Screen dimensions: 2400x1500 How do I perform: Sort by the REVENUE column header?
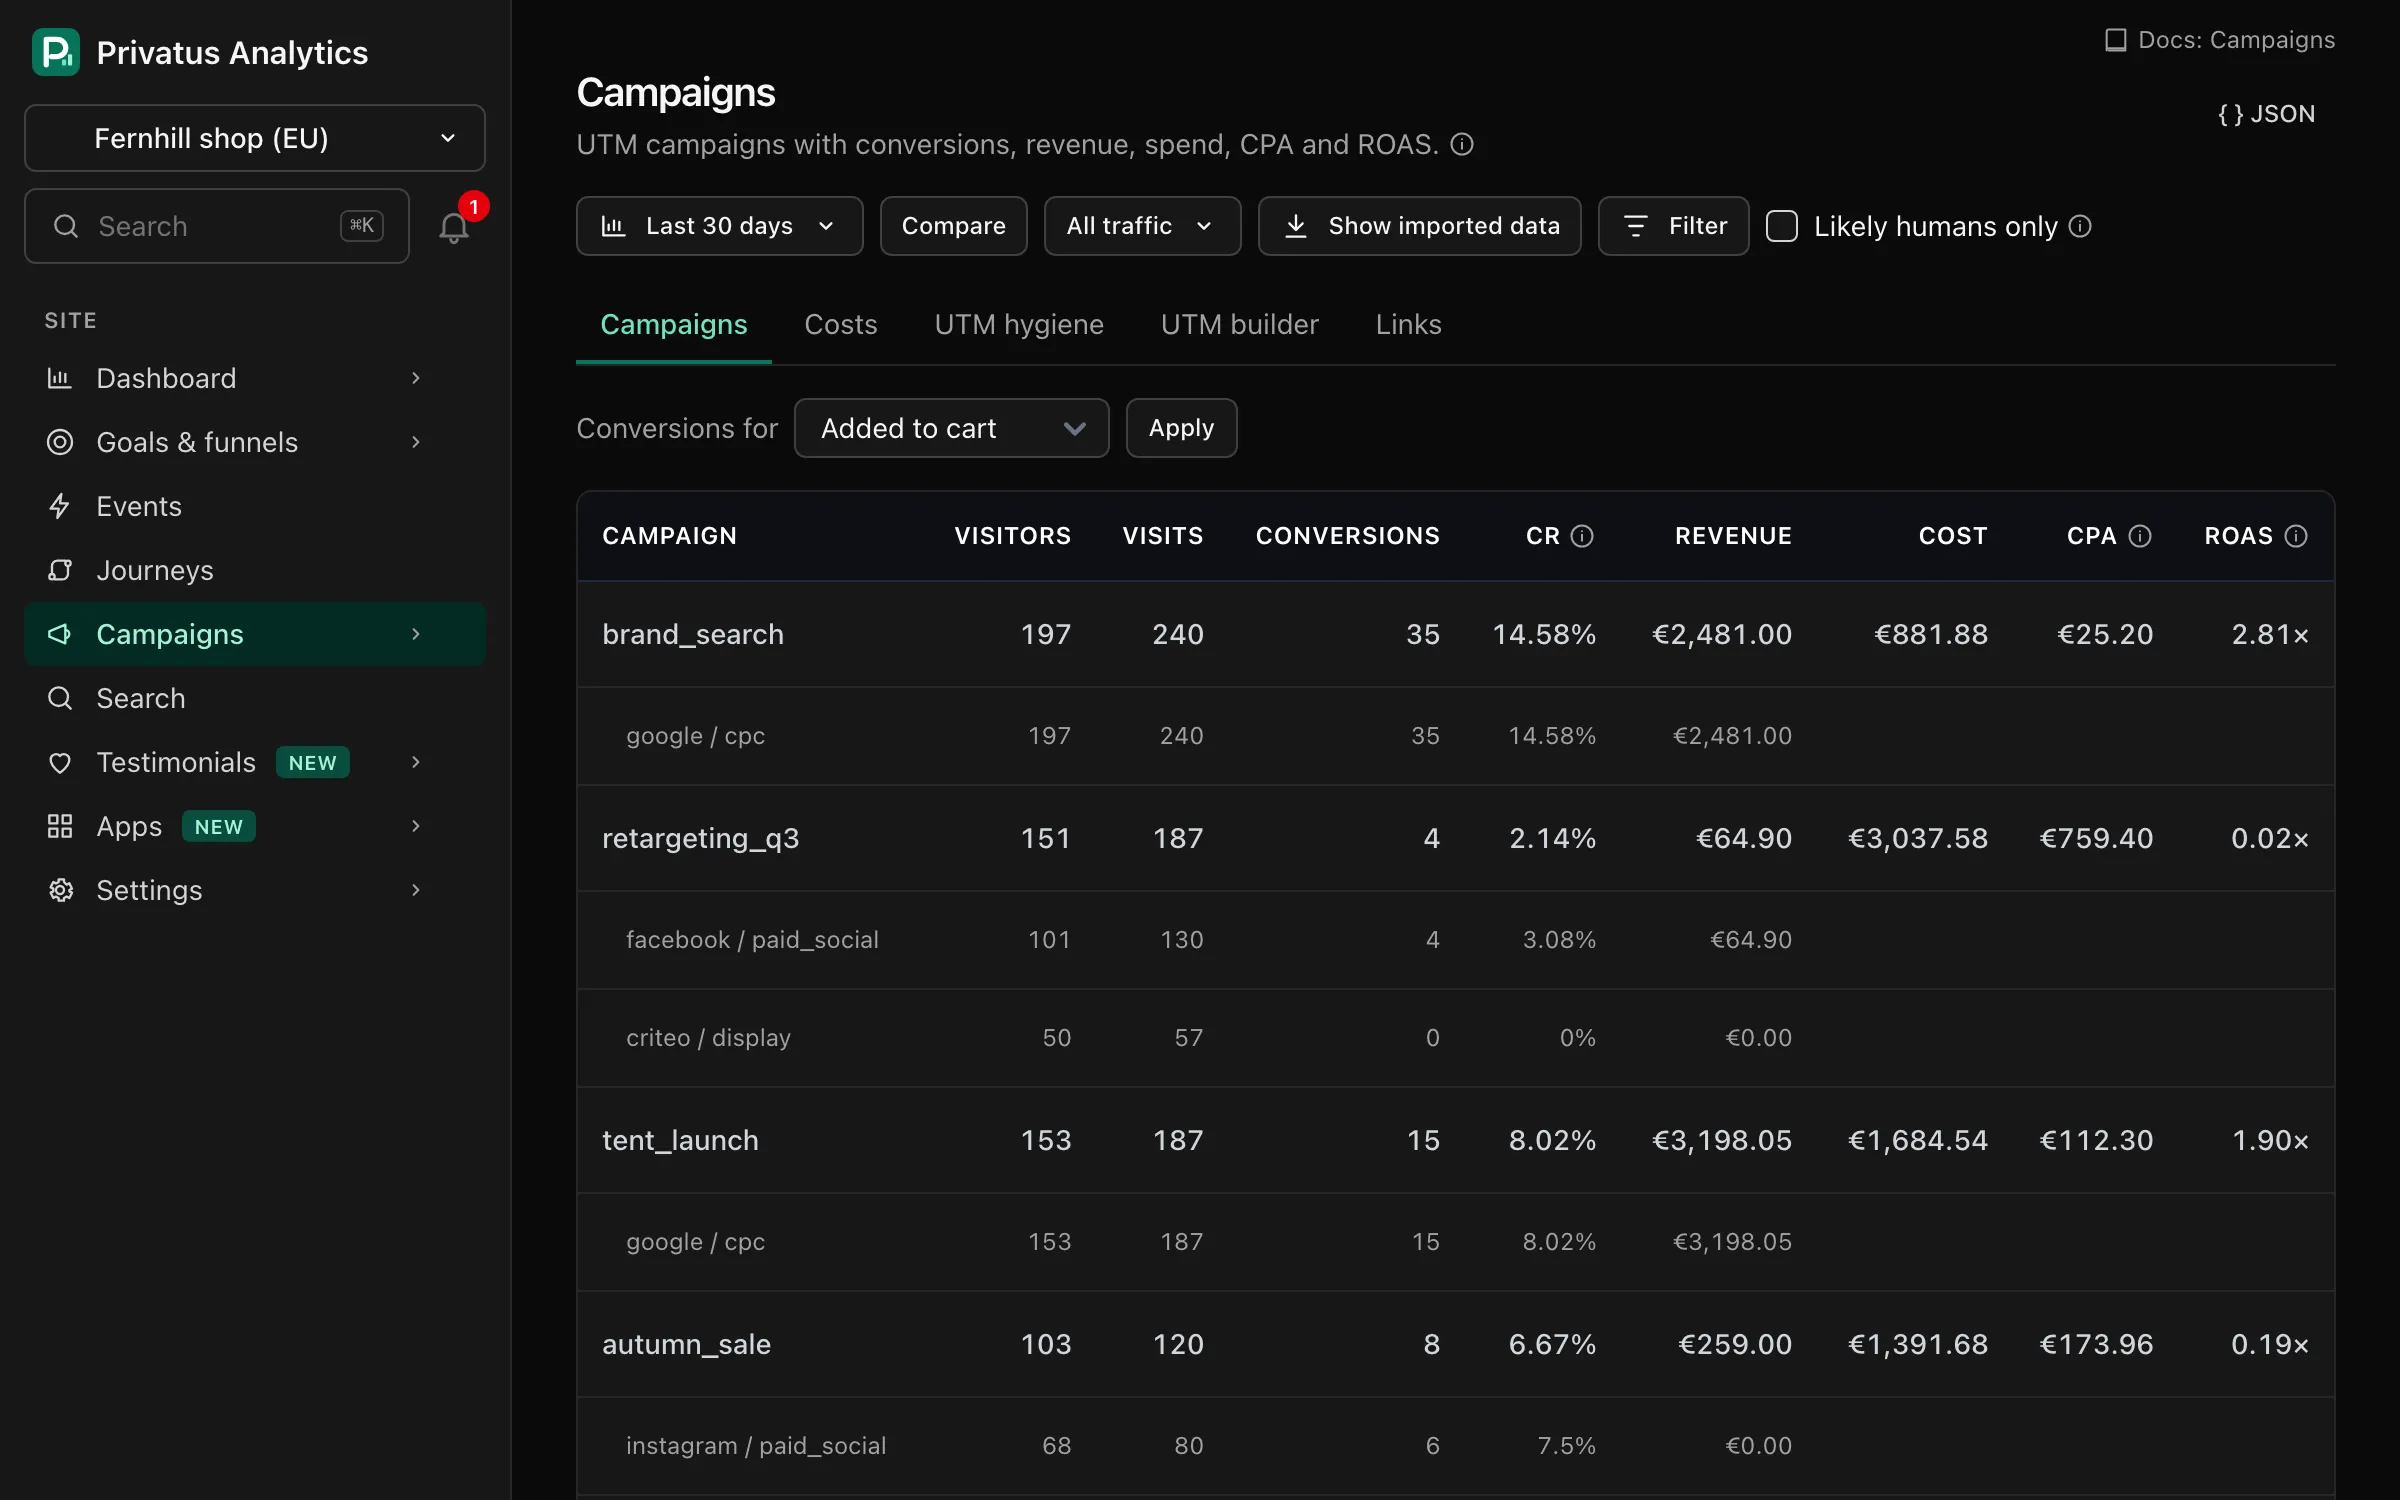pyautogui.click(x=1733, y=536)
